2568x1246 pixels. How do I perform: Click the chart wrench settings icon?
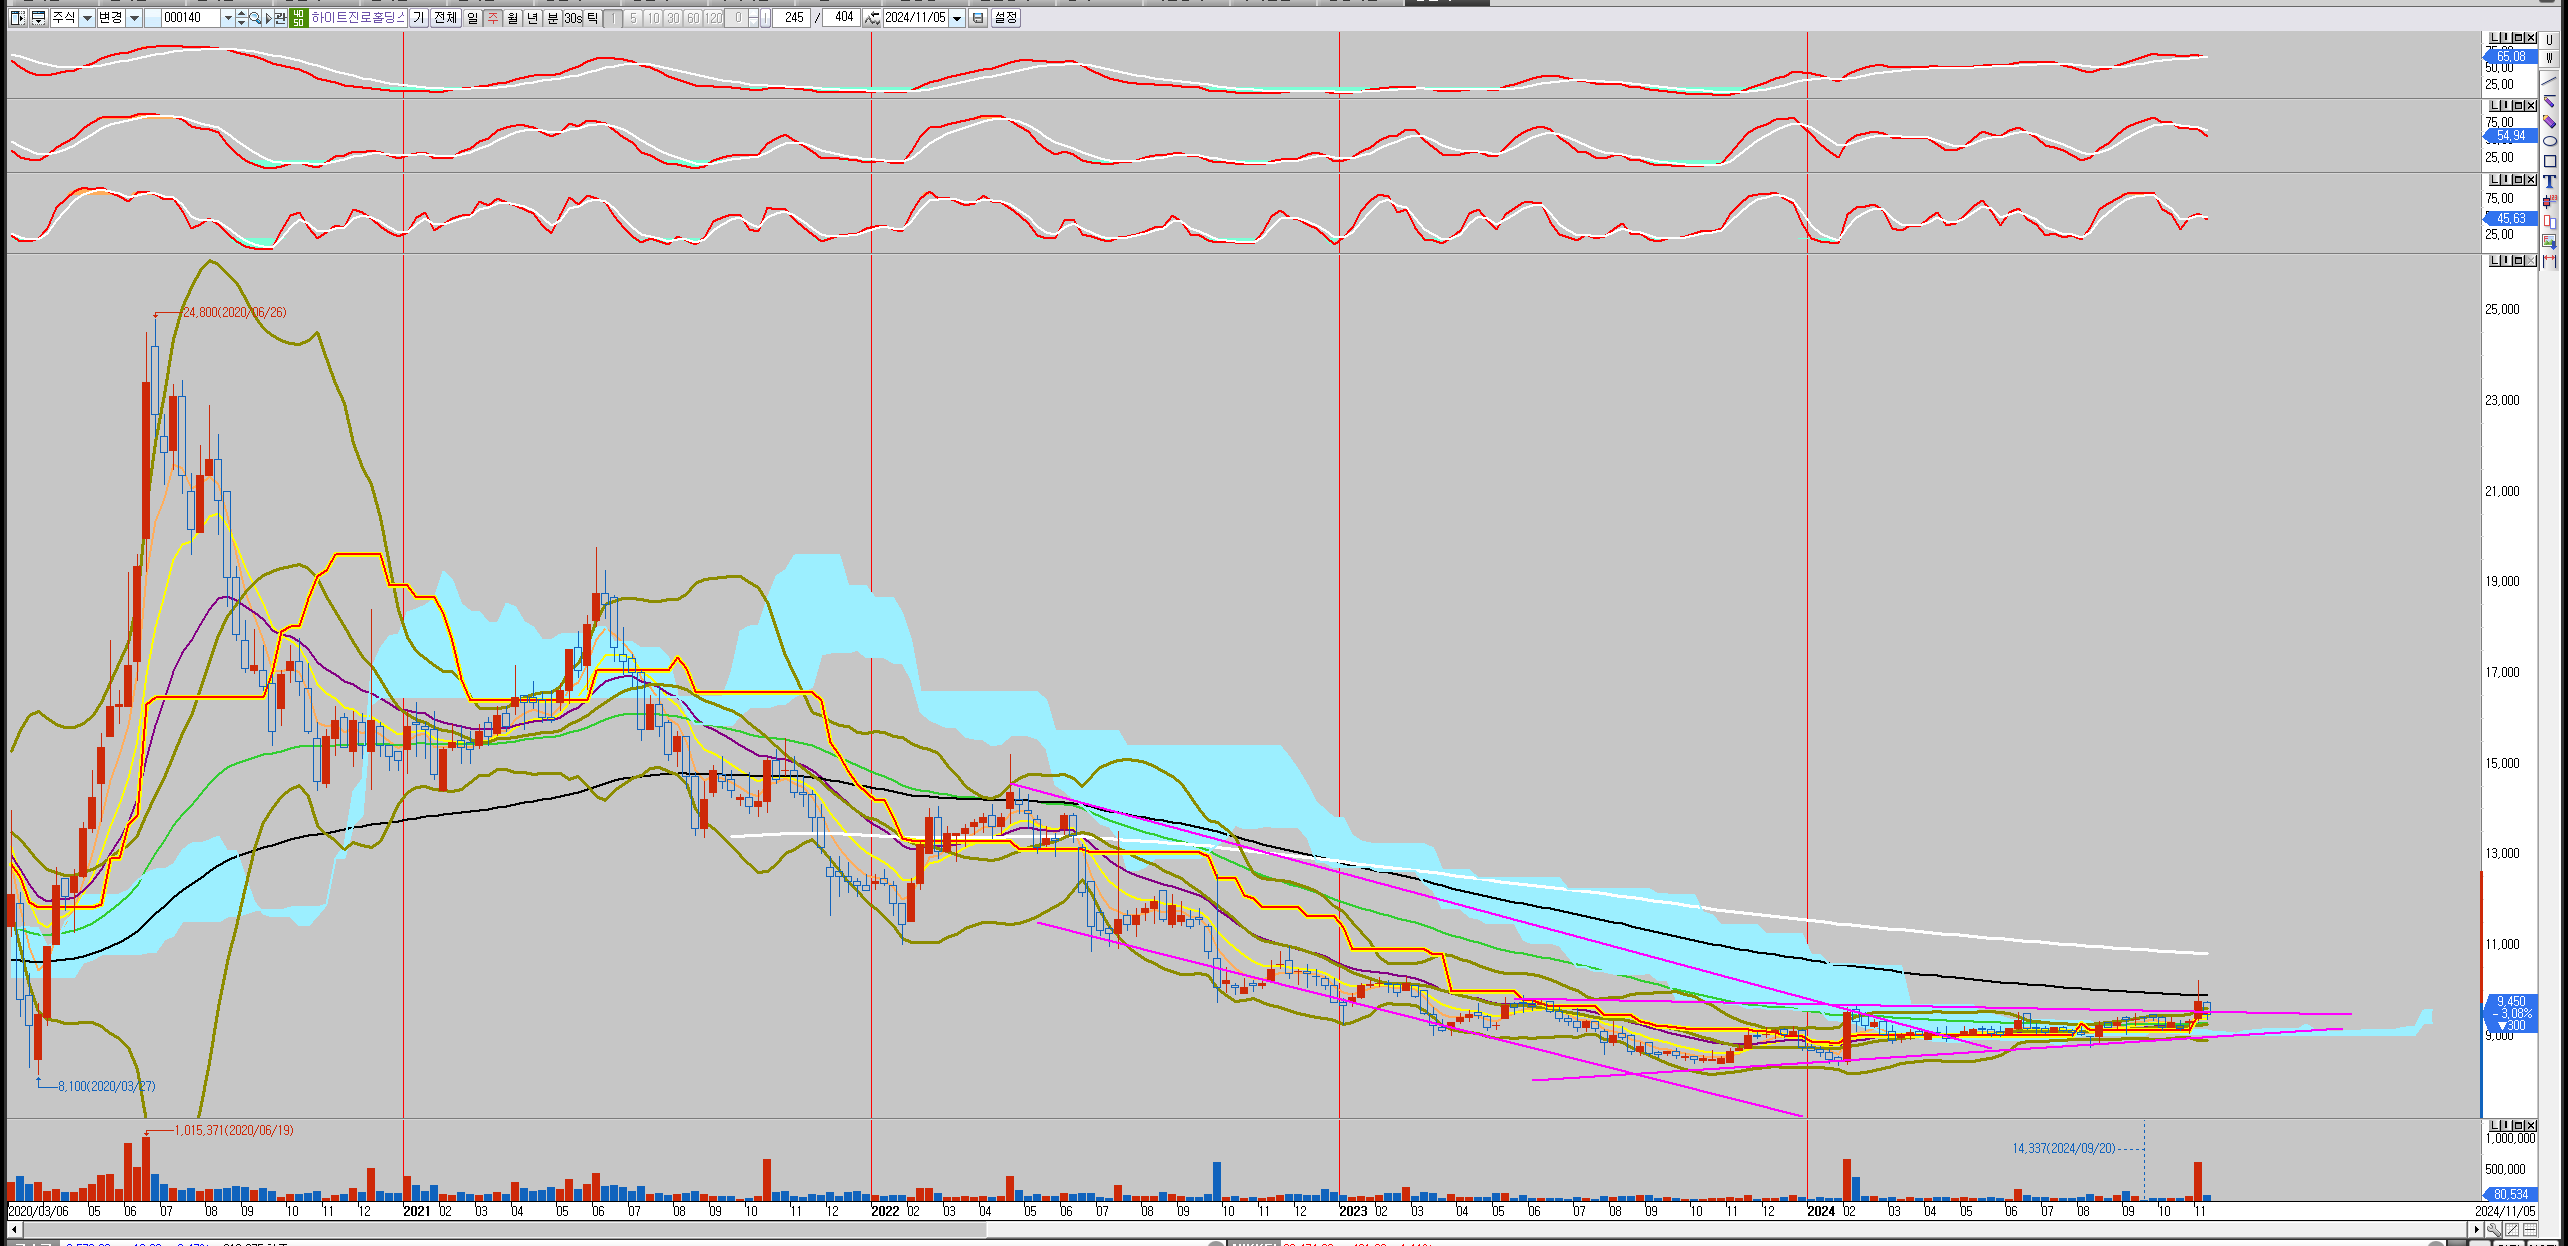click(2494, 1230)
